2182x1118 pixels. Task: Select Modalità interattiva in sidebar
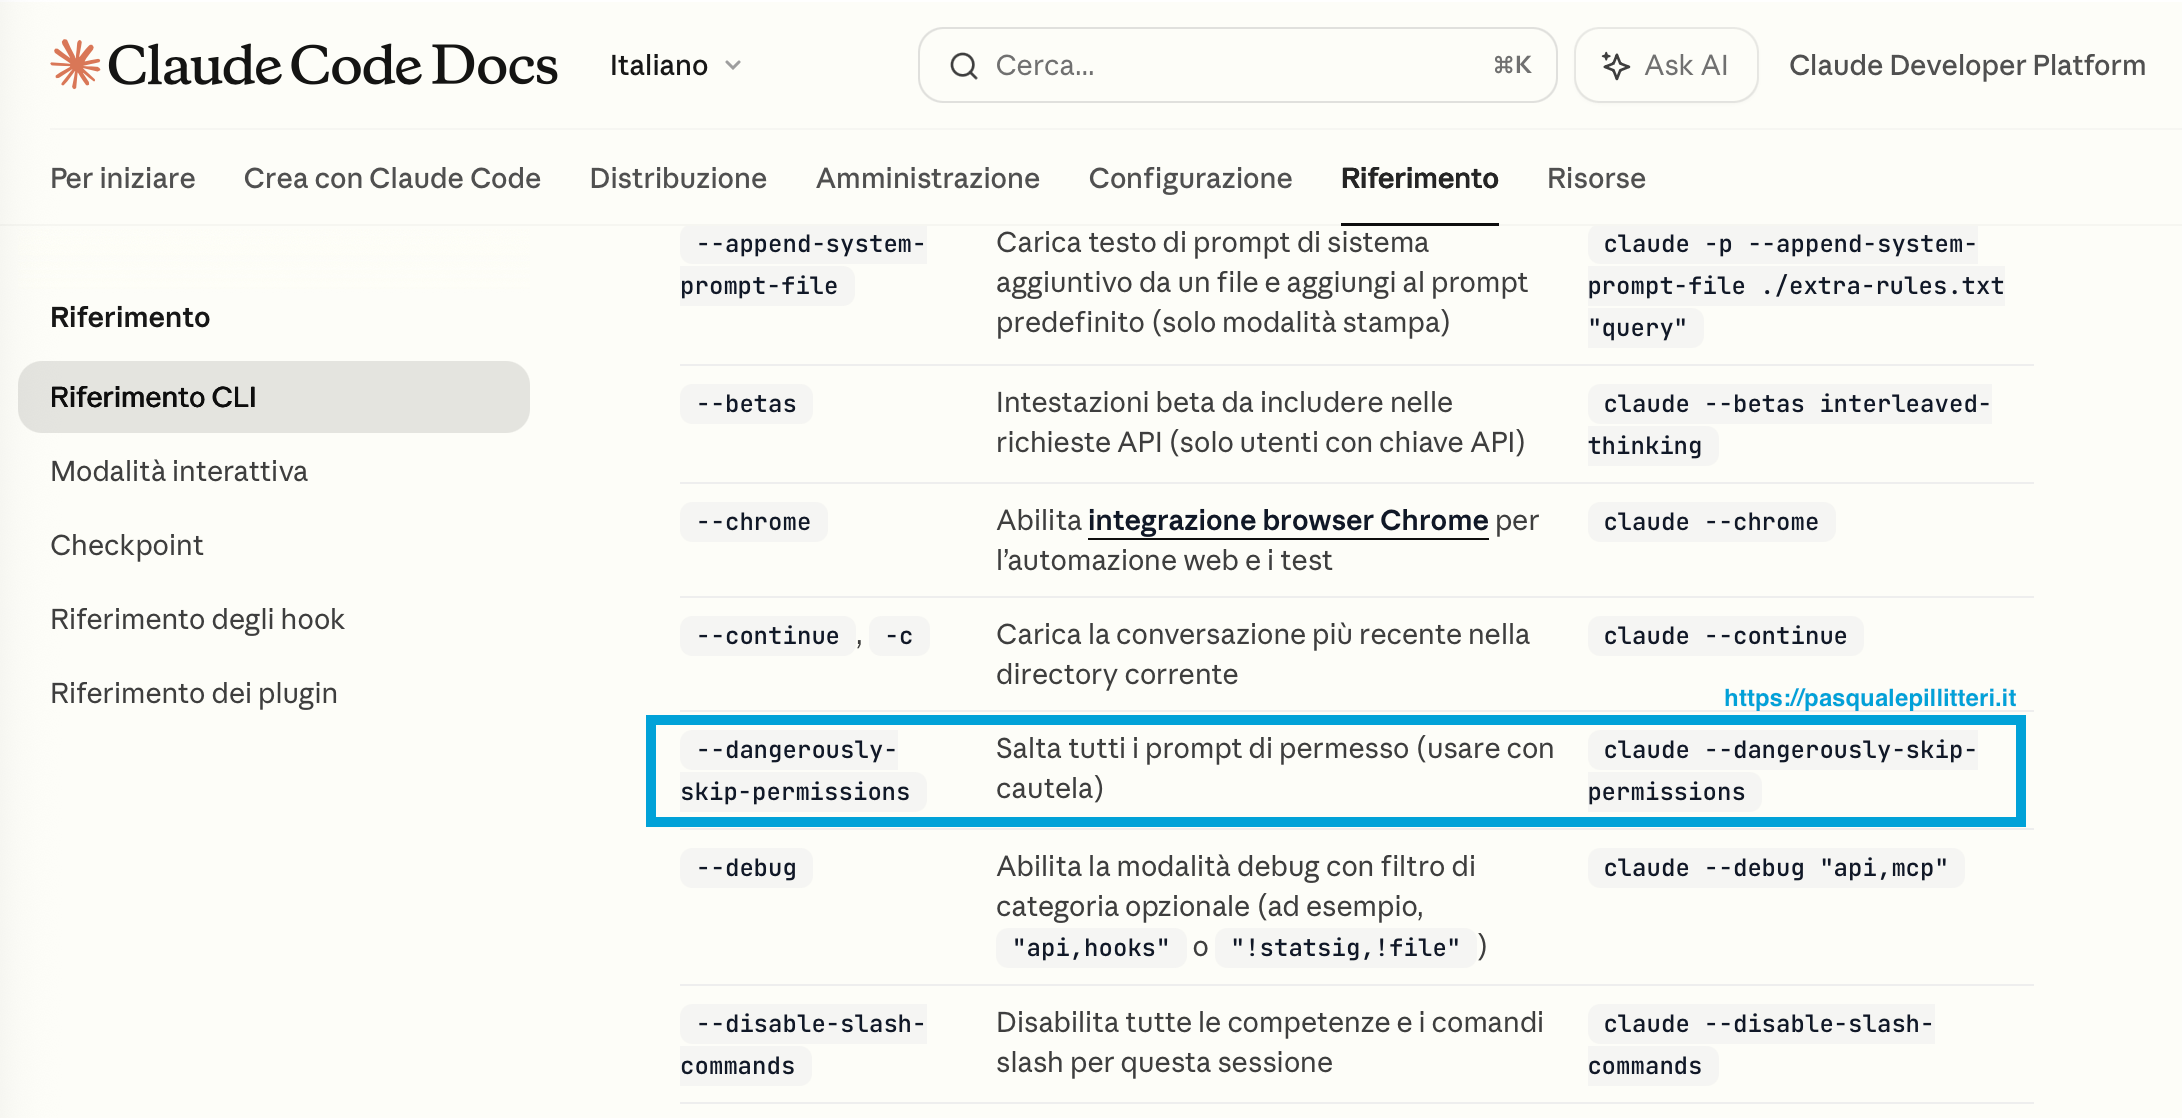[179, 471]
